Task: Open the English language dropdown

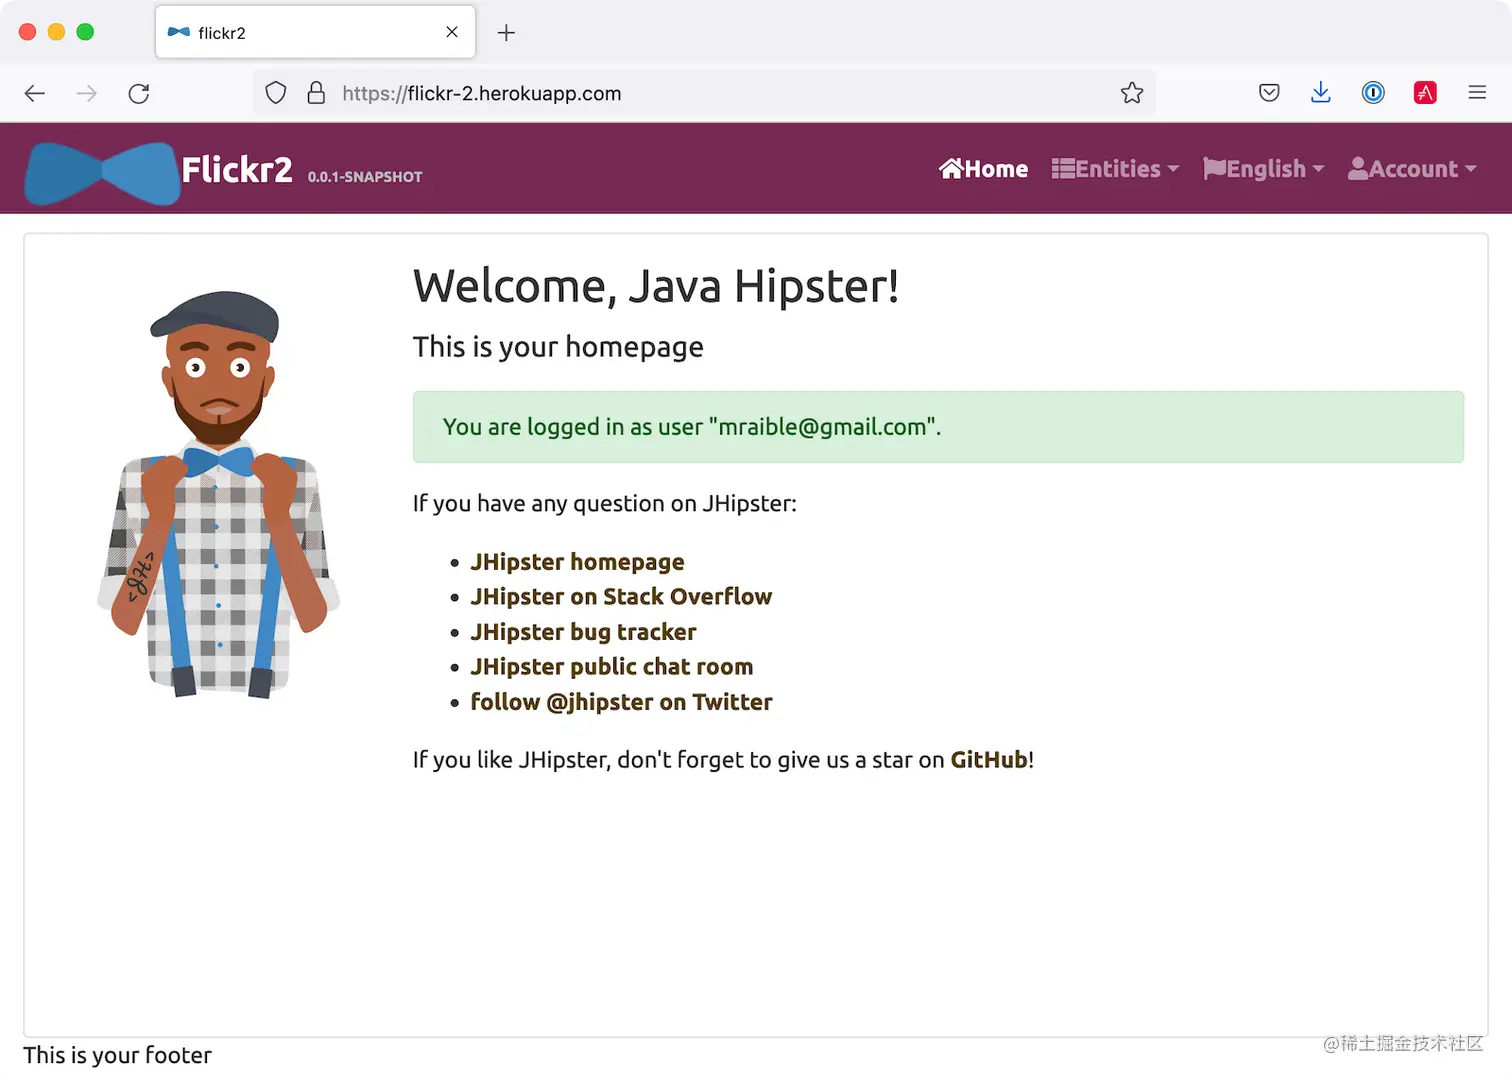Action: click(1261, 168)
